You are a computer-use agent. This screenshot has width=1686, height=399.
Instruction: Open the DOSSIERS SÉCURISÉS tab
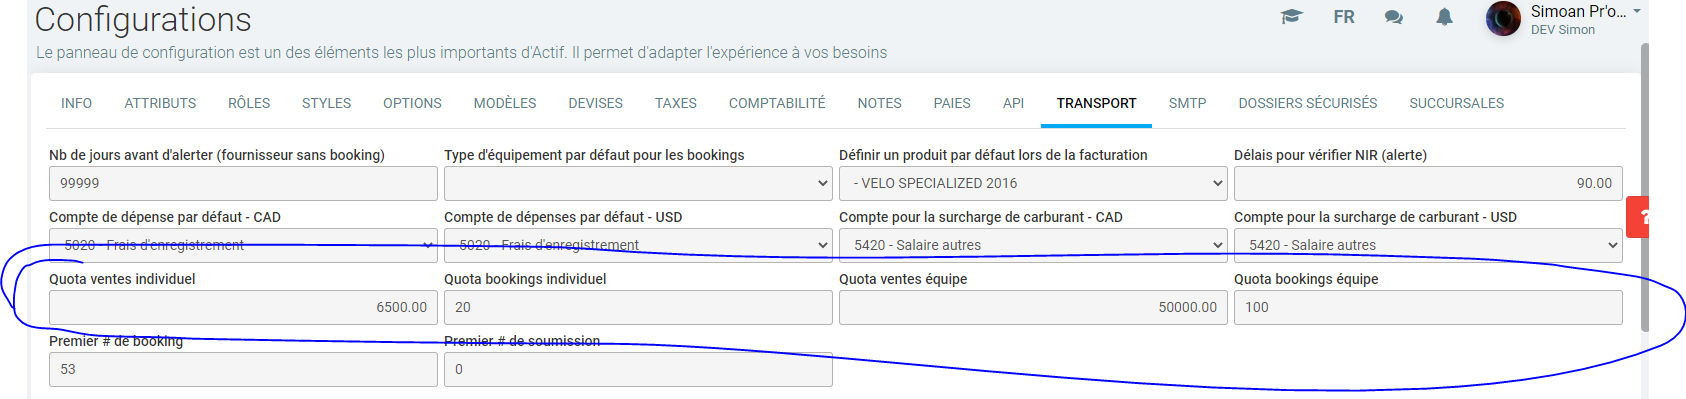1308,103
